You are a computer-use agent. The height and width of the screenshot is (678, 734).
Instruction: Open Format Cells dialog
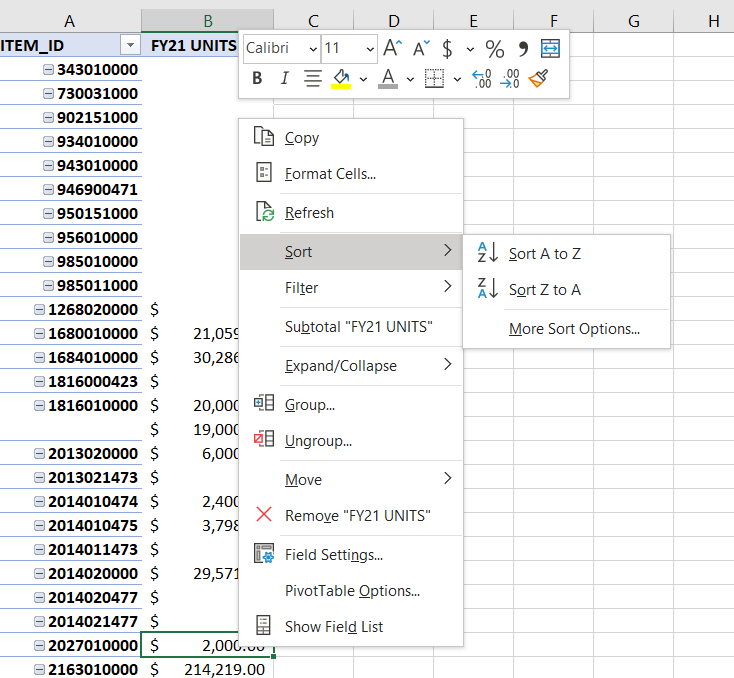point(351,174)
